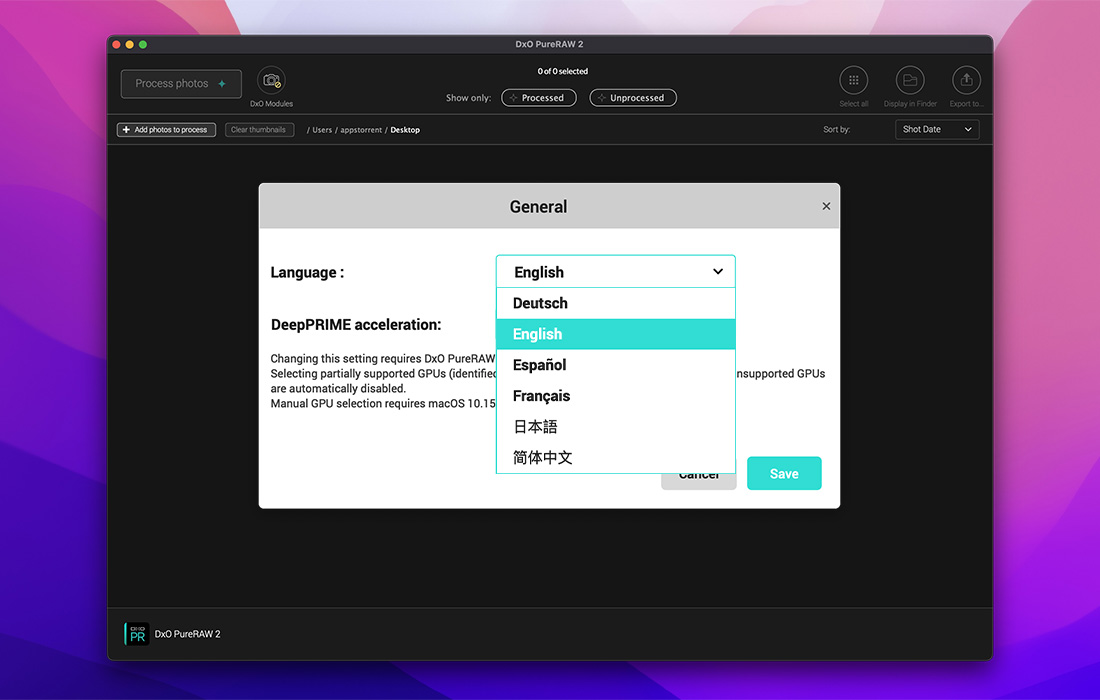Click the Process photos button
This screenshot has width=1100, height=700.
(181, 84)
